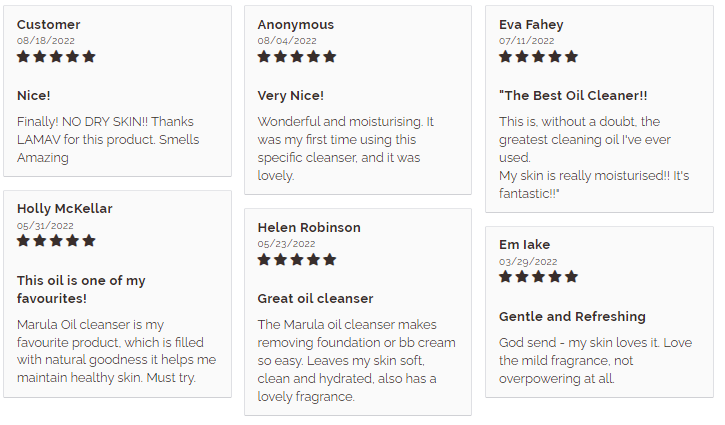The image size is (725, 425).
Task: Click the star rating on Anonymous's review
Action: point(297,57)
